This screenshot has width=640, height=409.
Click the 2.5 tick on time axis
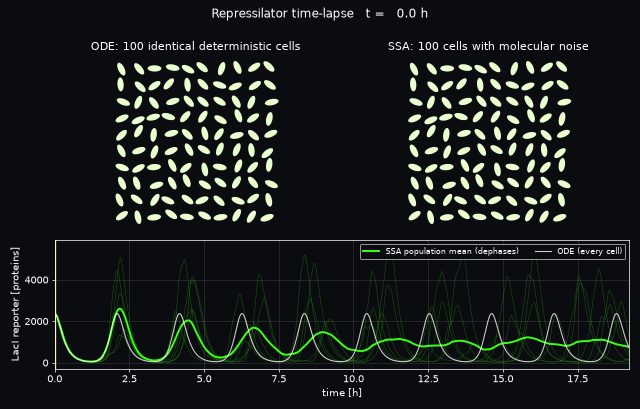(129, 378)
